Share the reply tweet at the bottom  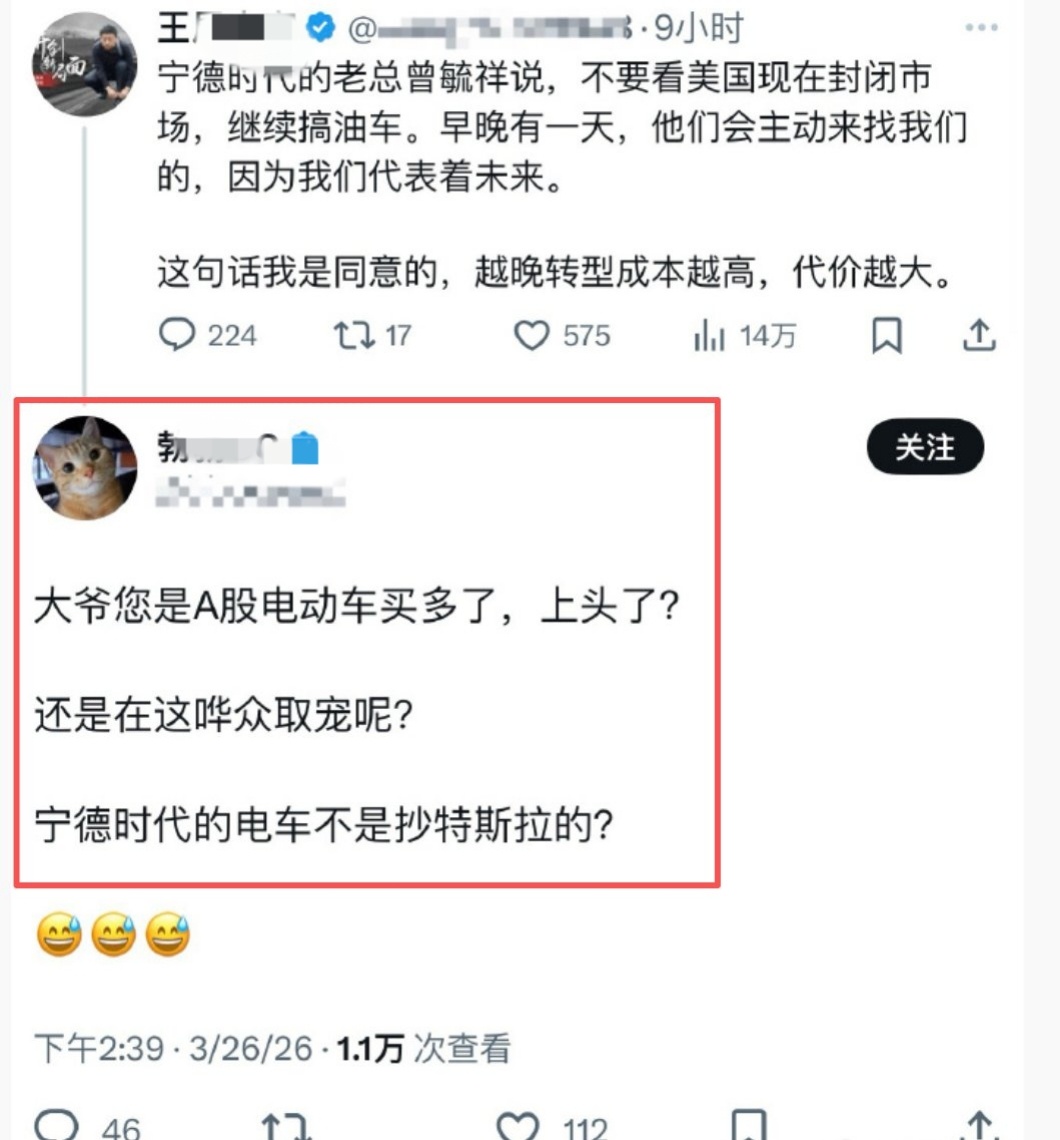click(979, 1125)
